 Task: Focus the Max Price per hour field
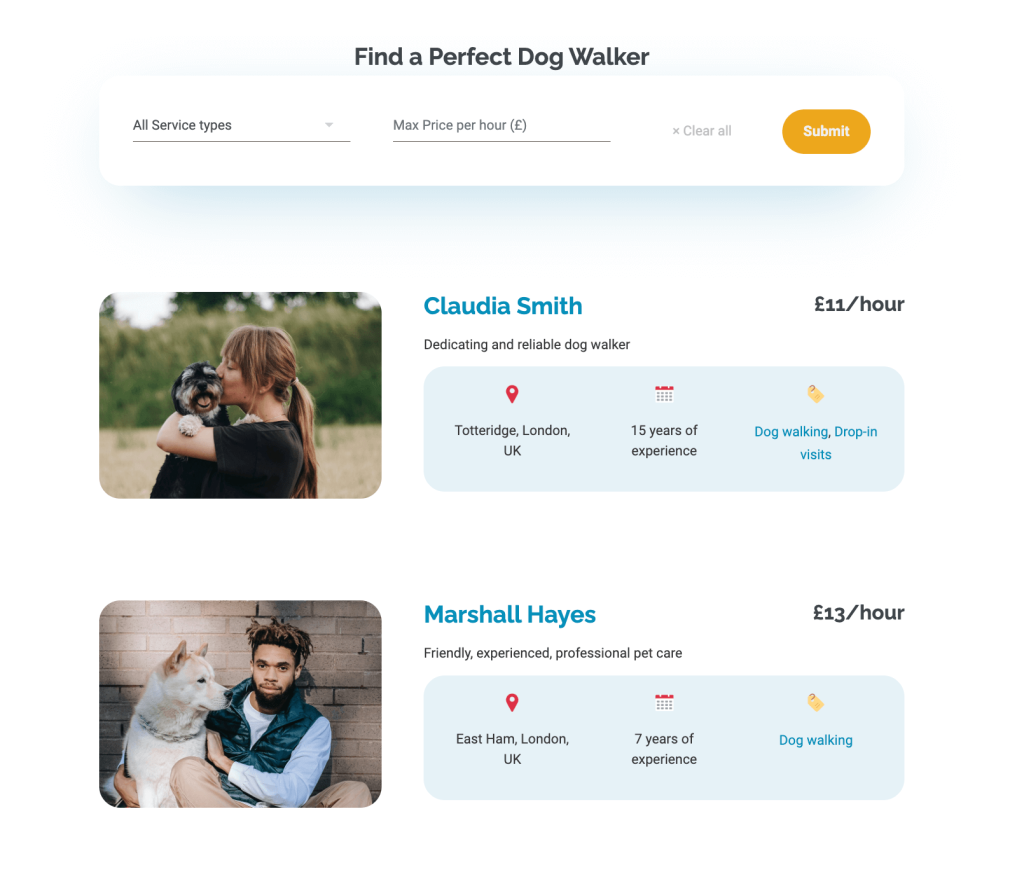point(502,125)
